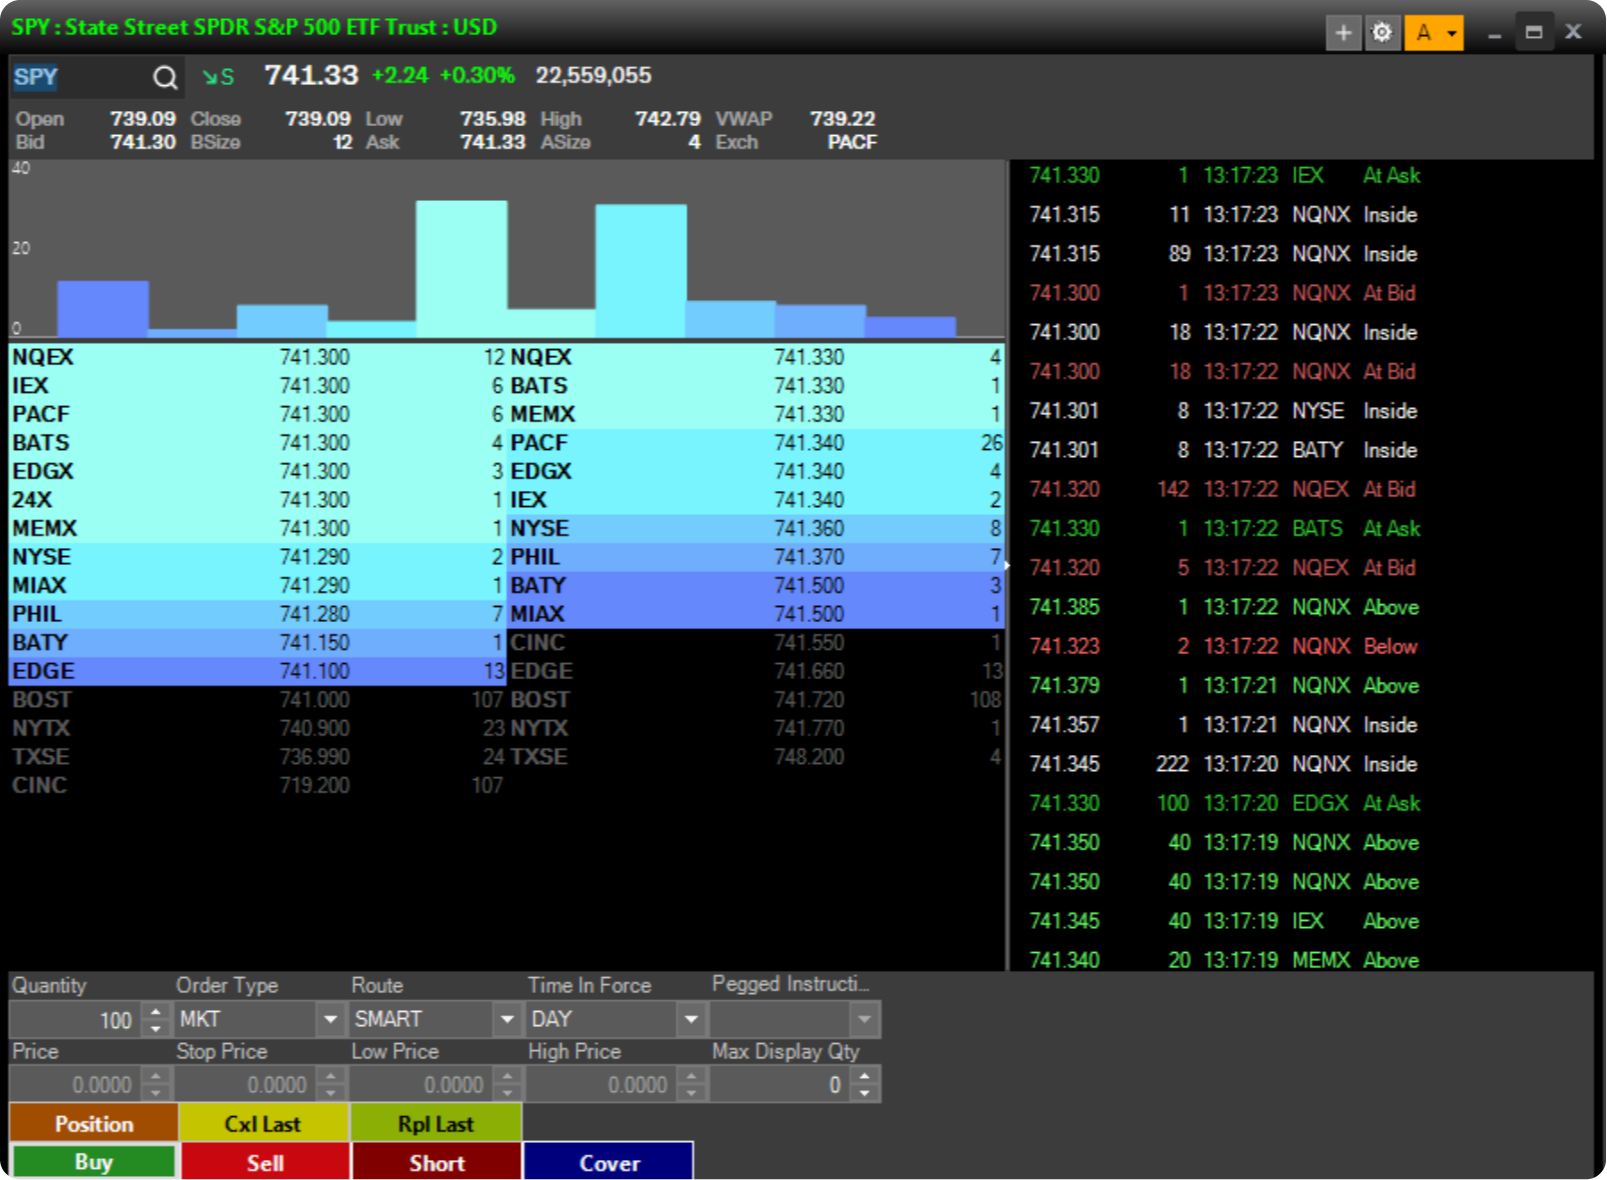The image size is (1607, 1180).
Task: Click the Position button
Action: [x=94, y=1123]
